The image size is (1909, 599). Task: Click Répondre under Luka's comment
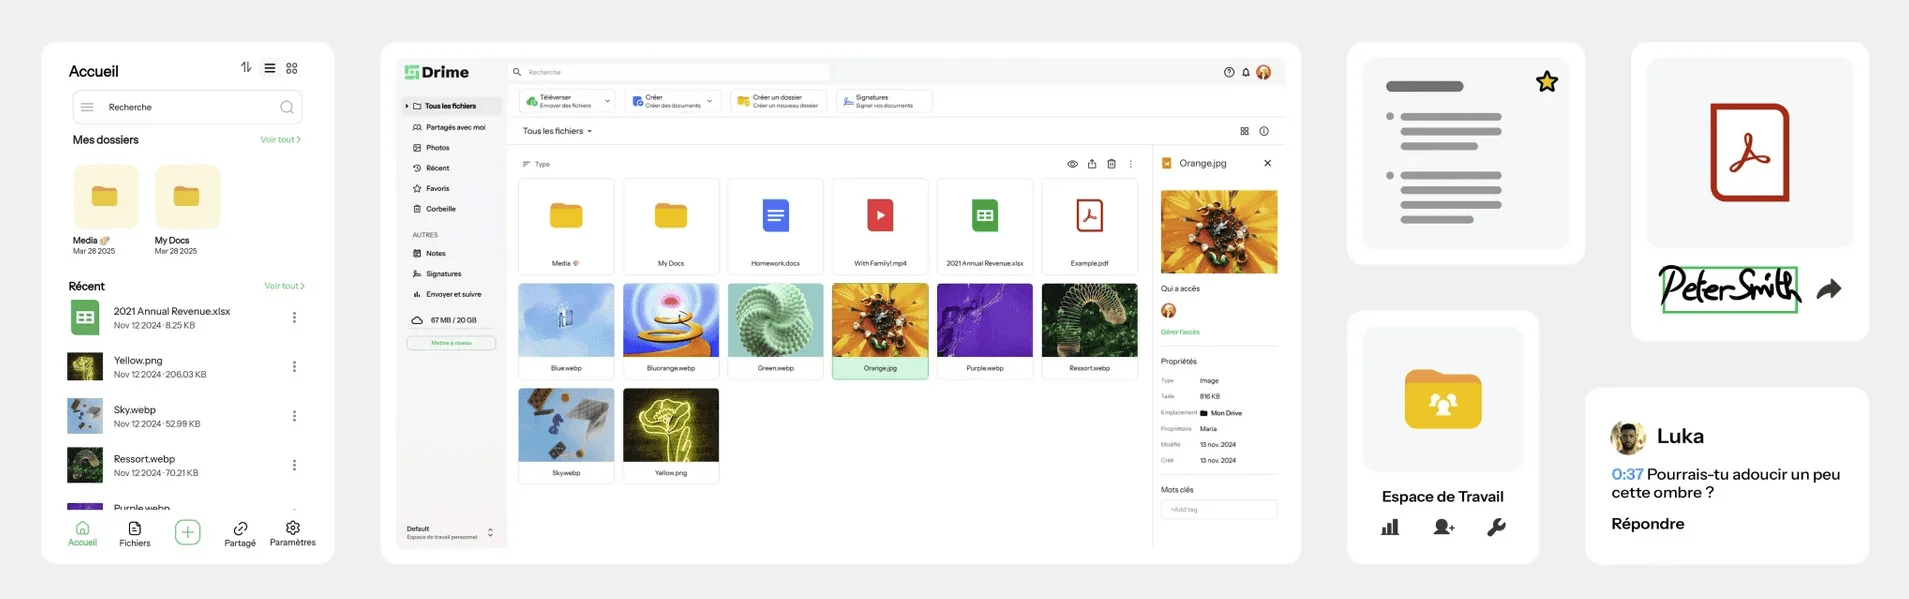click(1647, 524)
